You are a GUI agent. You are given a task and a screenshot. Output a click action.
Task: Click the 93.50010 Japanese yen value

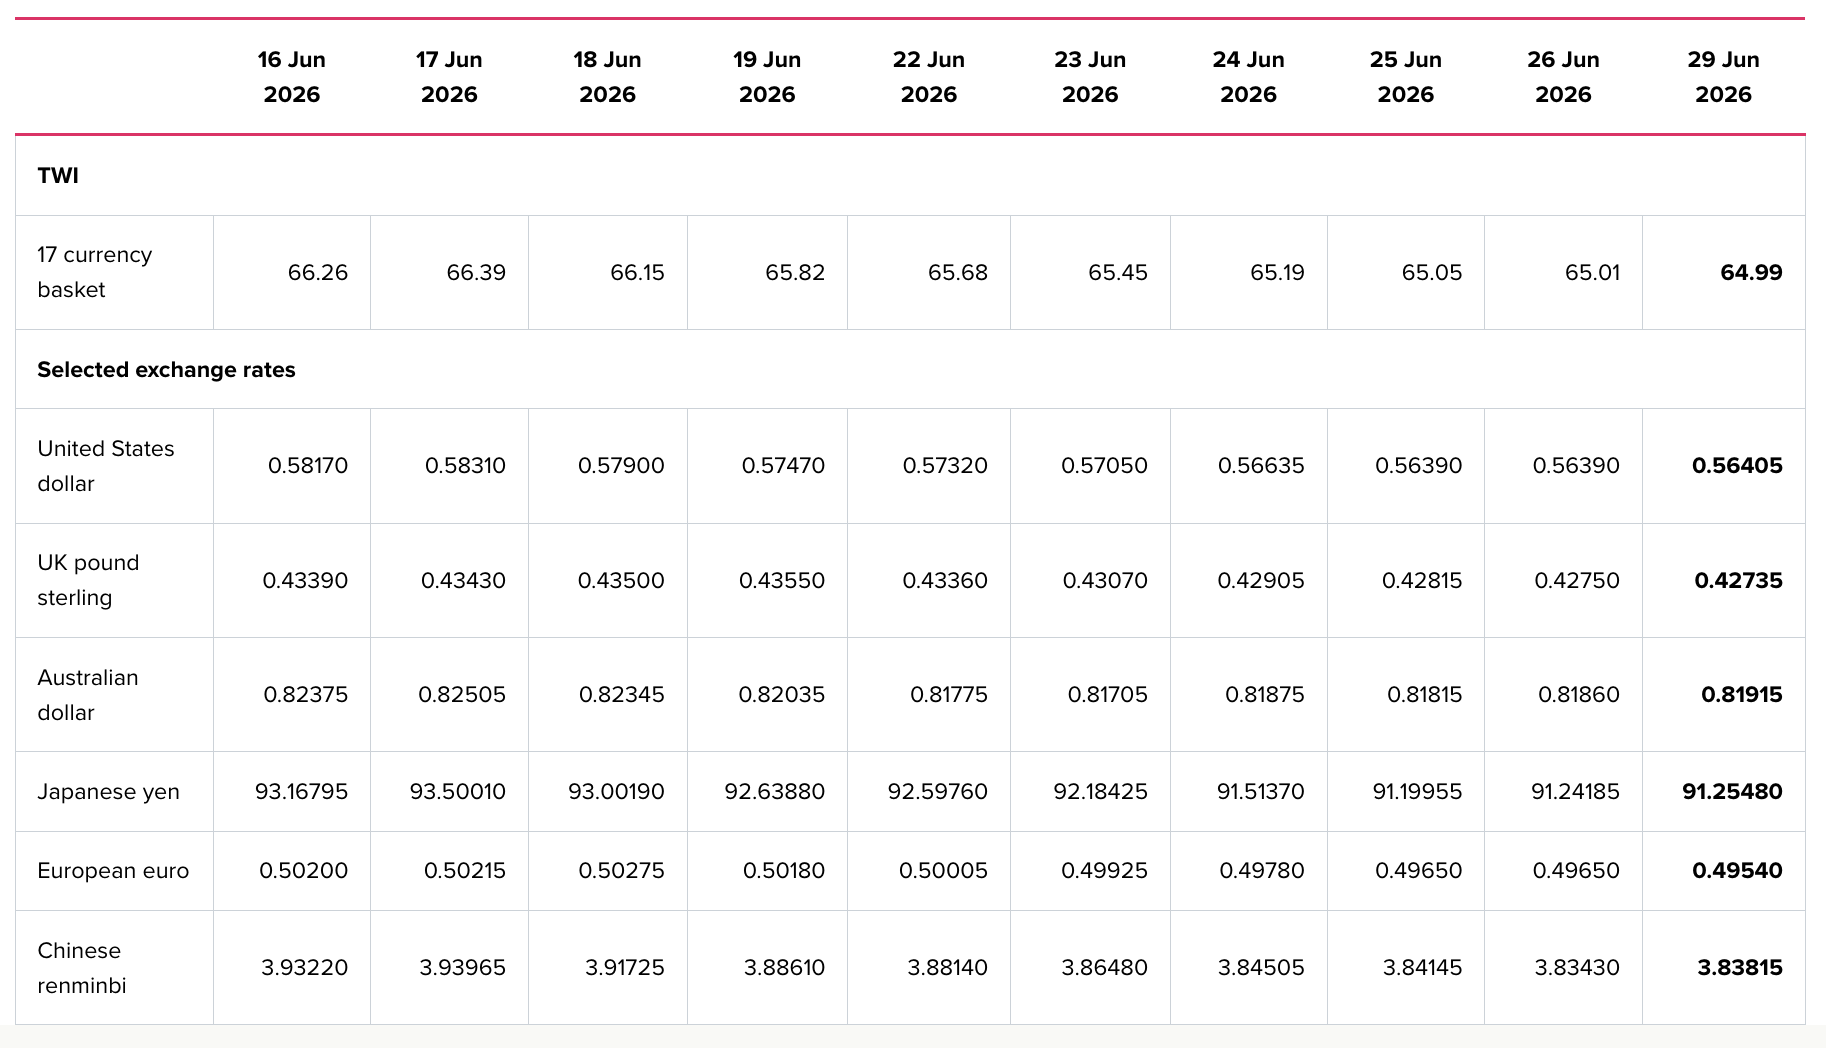[457, 791]
